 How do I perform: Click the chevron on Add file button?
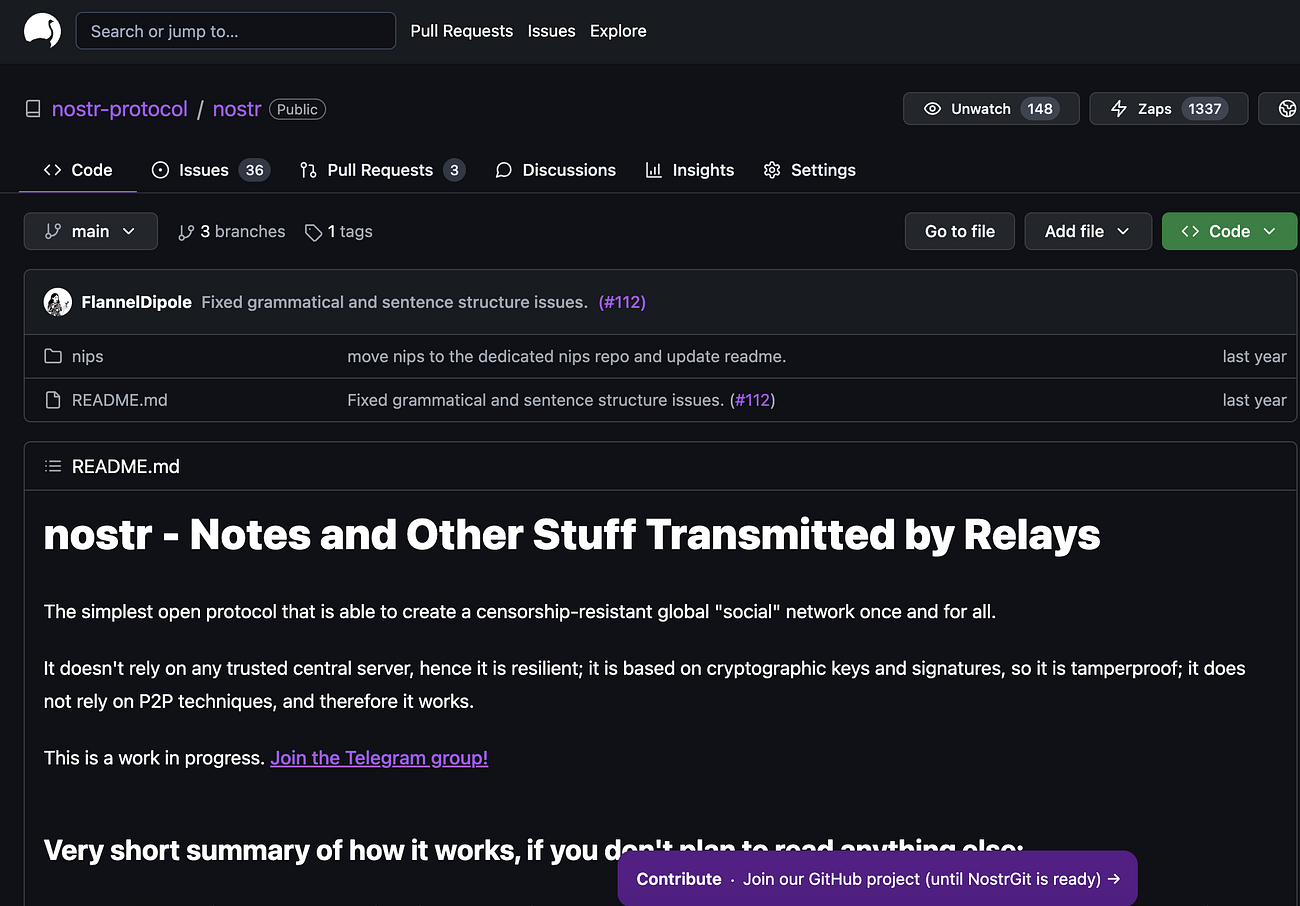1123,231
